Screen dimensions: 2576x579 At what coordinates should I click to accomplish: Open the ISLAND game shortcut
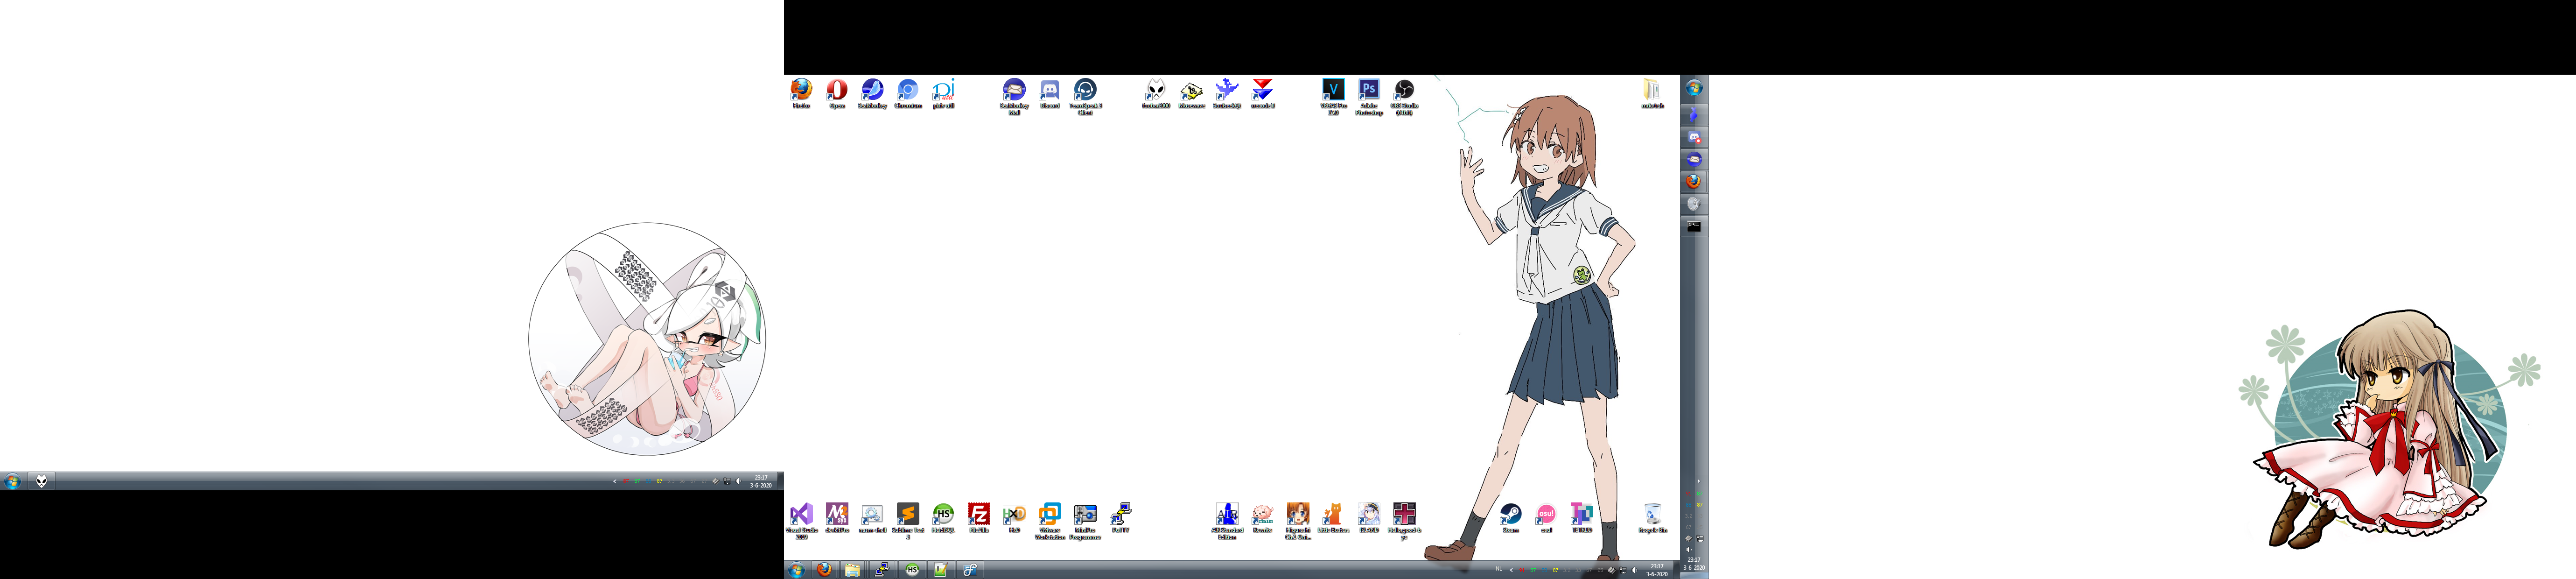[1369, 518]
